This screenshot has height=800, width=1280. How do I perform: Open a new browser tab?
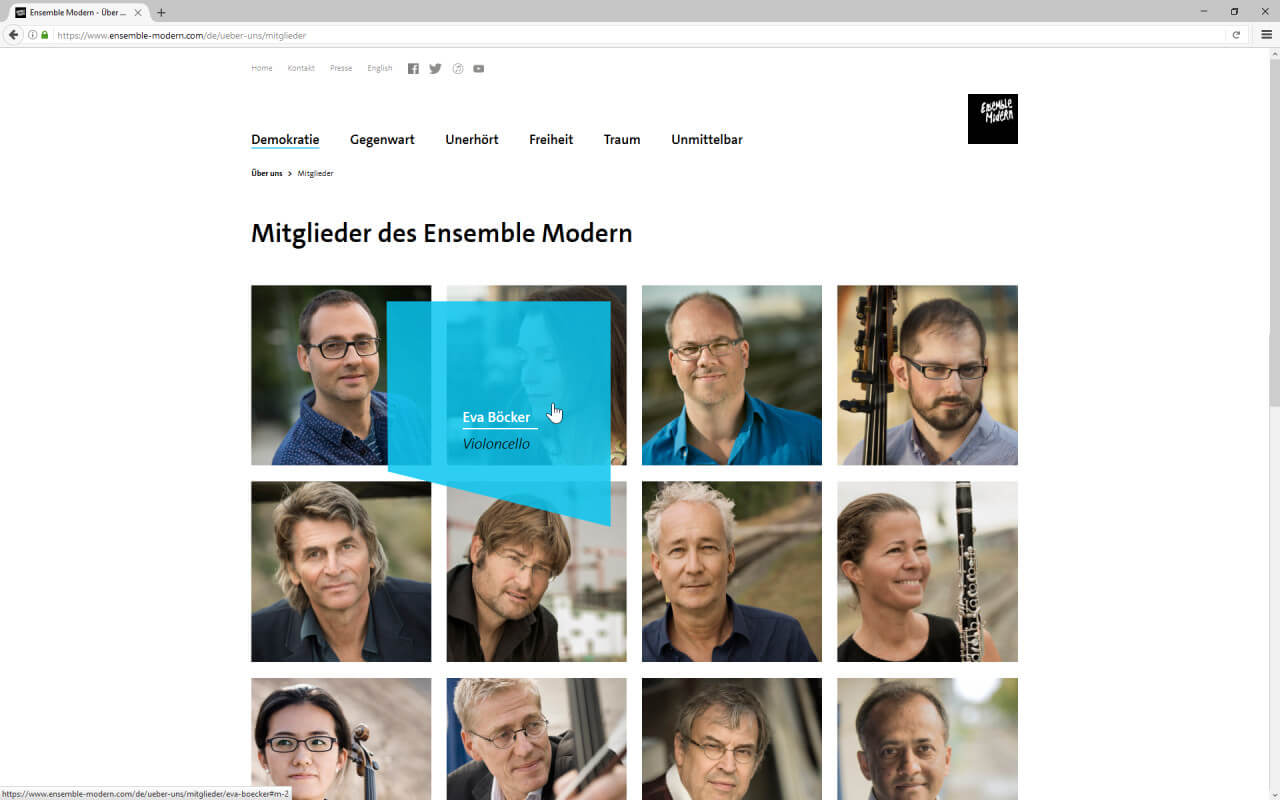(161, 13)
